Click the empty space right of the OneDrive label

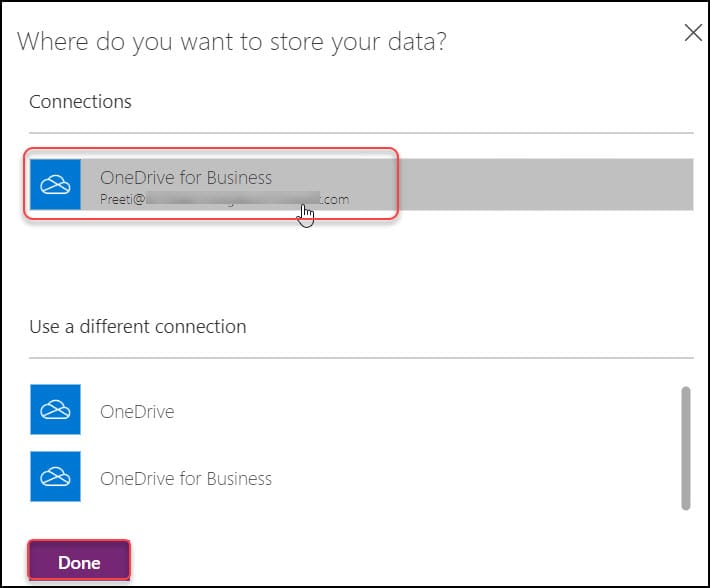426,410
